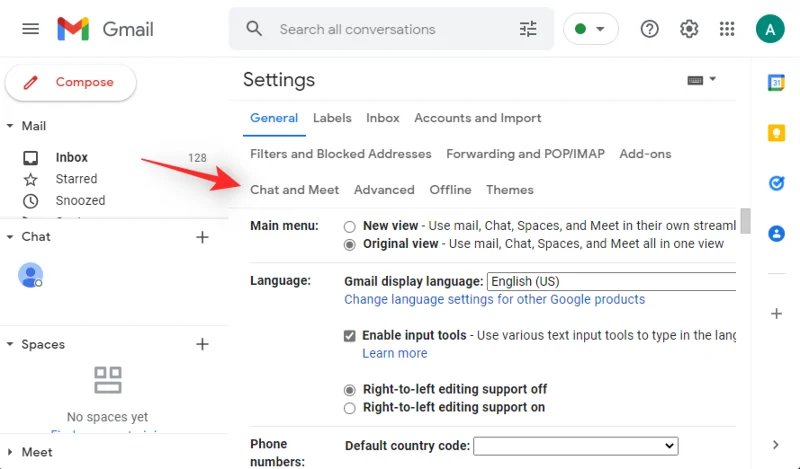Click the search magnifier icon
Viewport: 800px width, 469px height.
coord(254,29)
